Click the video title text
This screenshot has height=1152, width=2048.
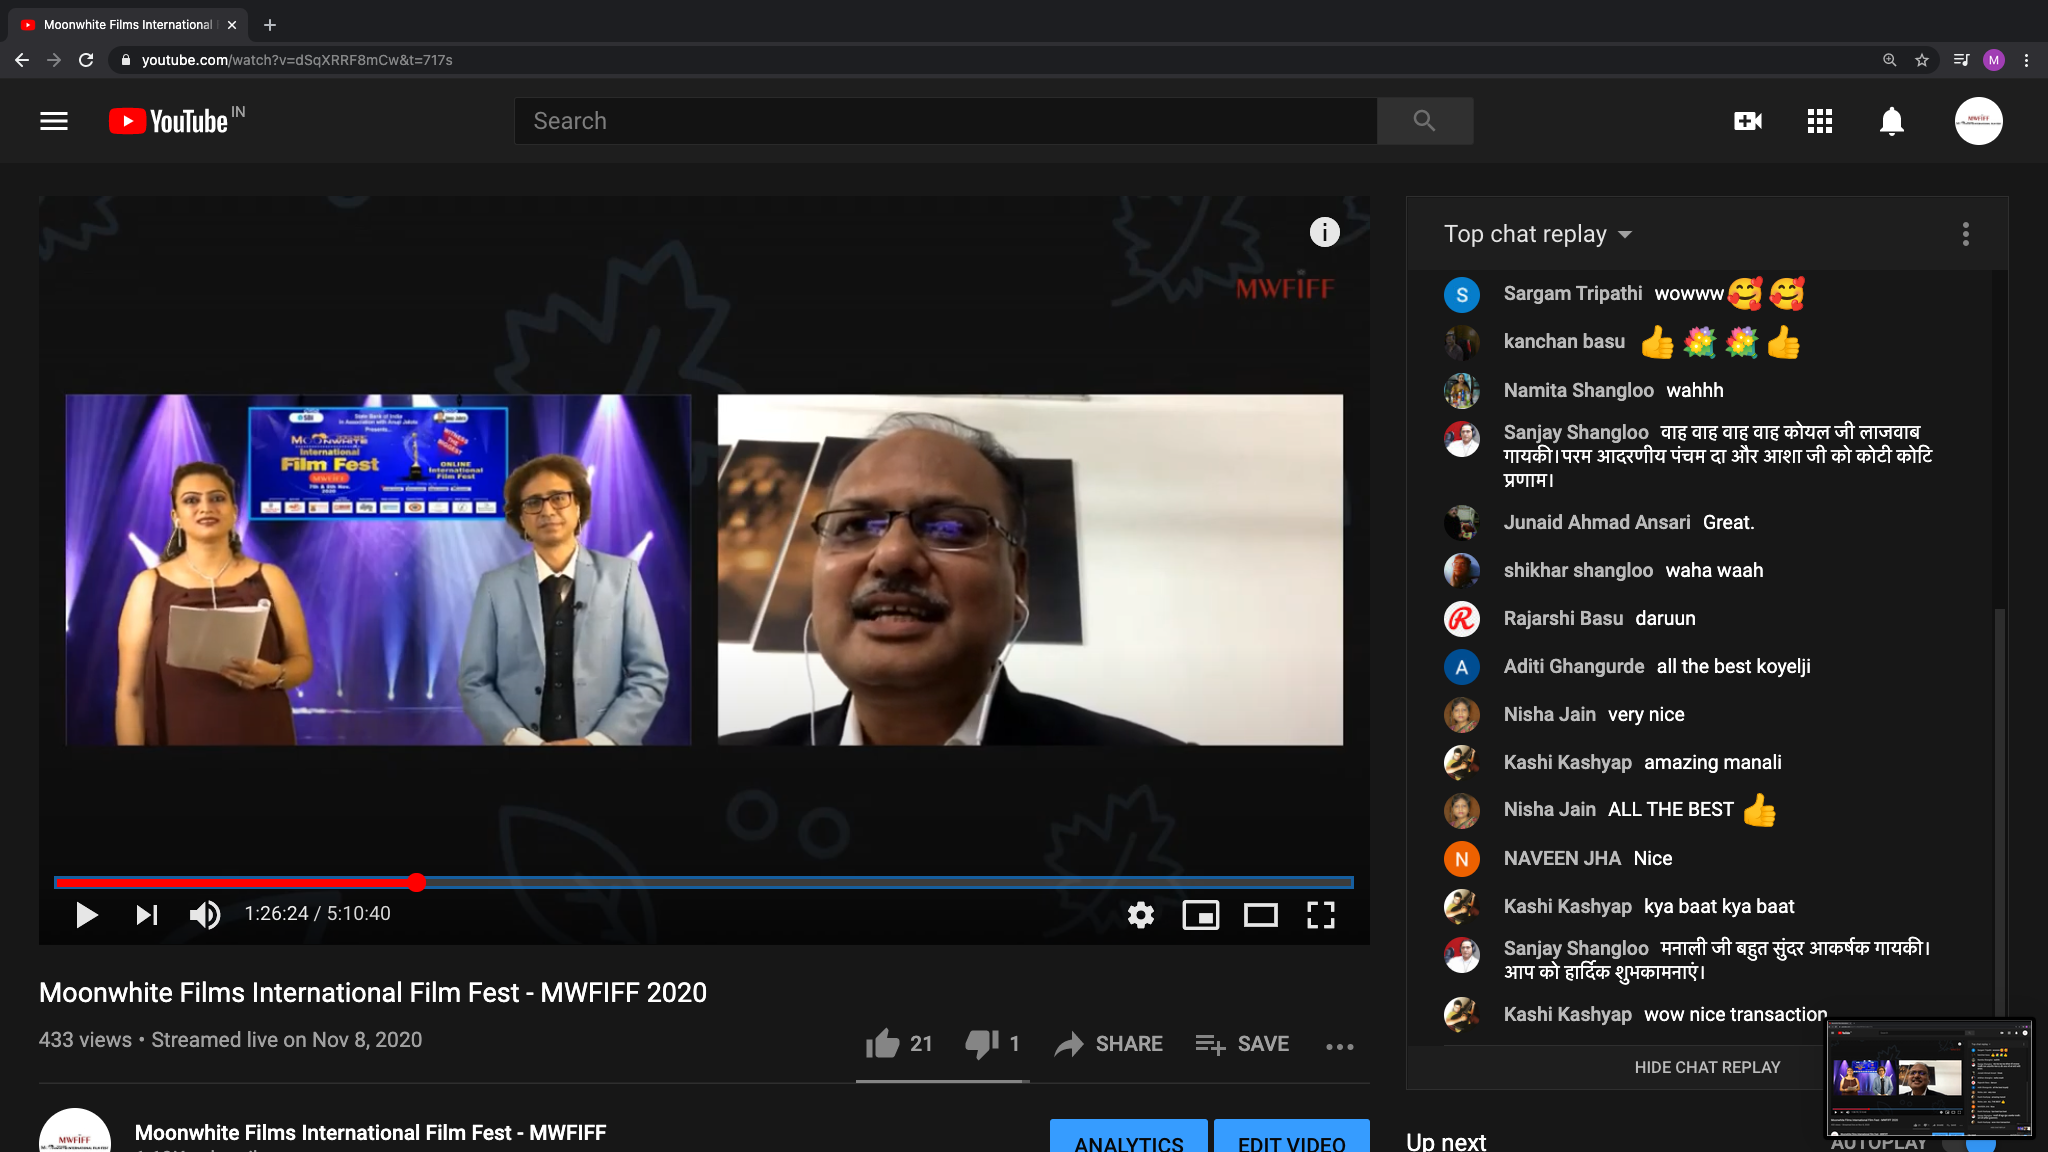pyautogui.click(x=372, y=992)
